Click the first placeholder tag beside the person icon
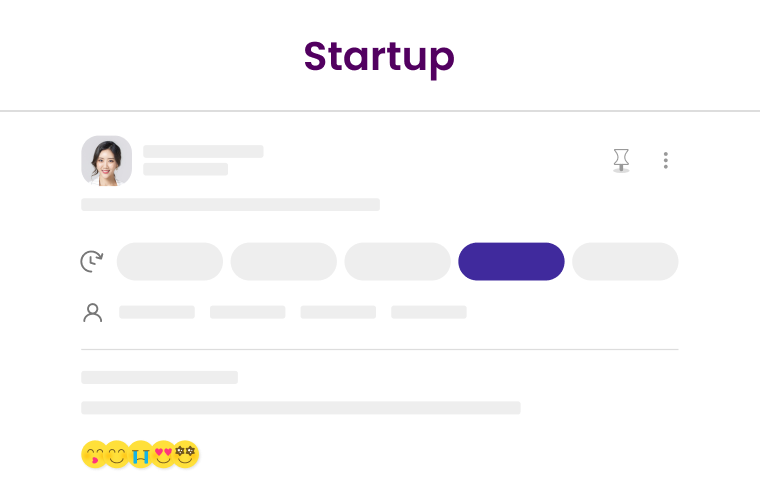 [157, 312]
